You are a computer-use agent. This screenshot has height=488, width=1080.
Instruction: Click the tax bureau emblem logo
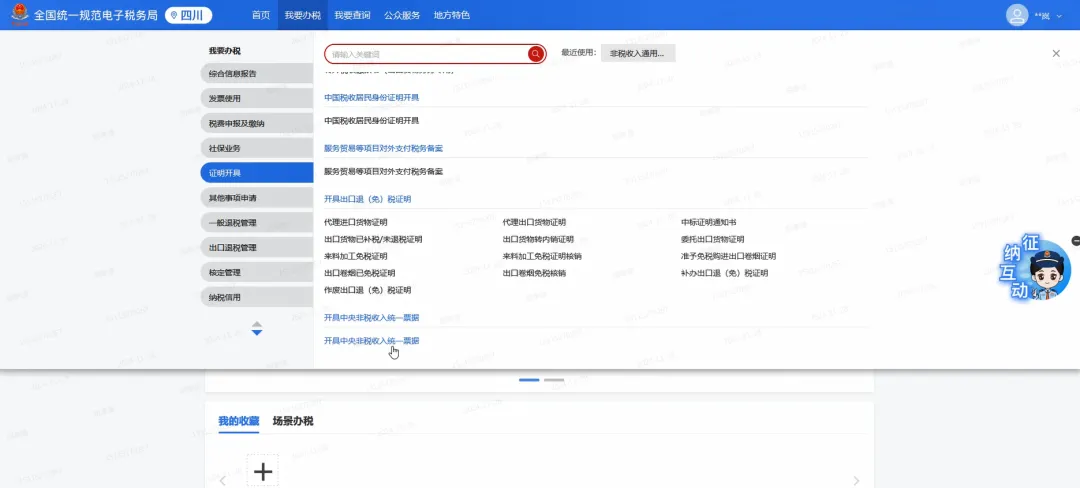(17, 15)
